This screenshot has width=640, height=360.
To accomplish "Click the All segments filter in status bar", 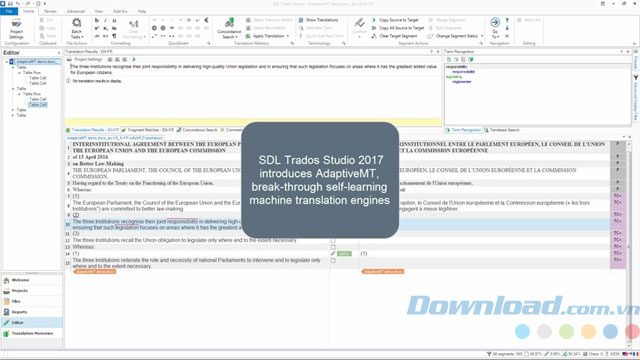I will pyautogui.click(x=504, y=354).
